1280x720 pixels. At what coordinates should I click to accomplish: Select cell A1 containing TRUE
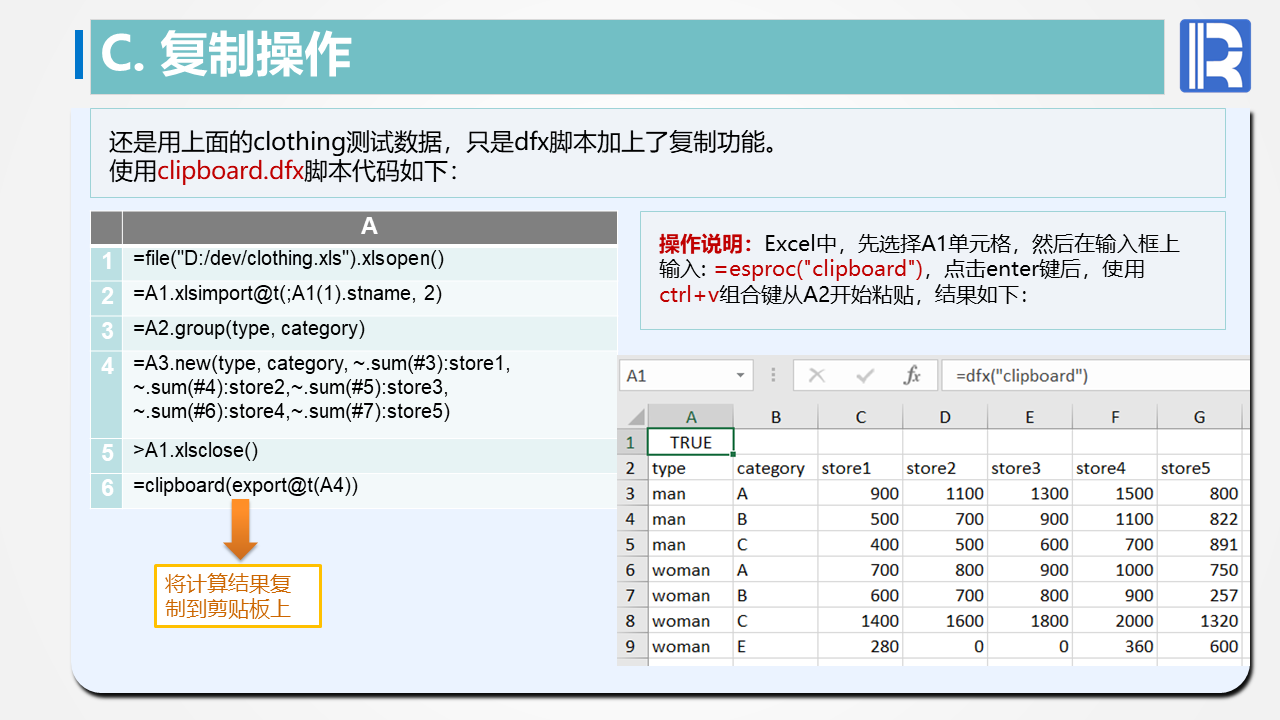coord(690,442)
